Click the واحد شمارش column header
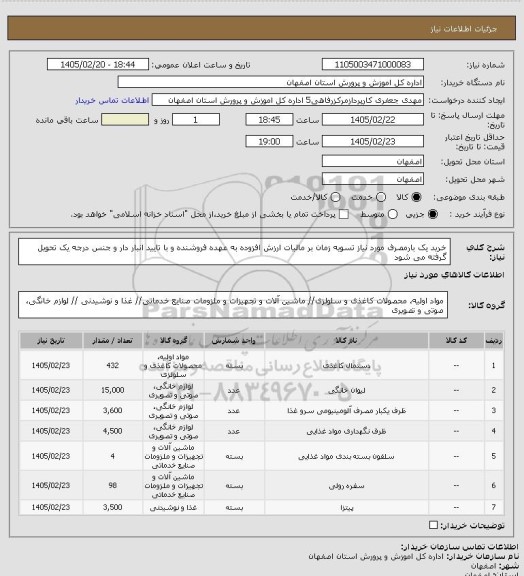 pos(234,341)
